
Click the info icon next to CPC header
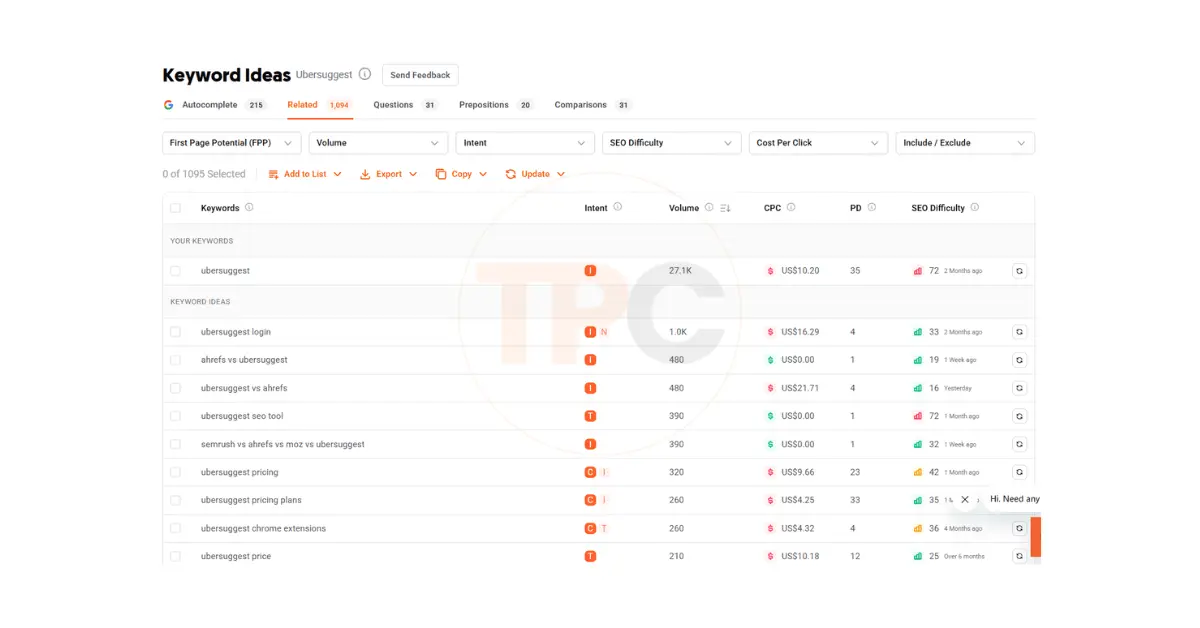[791, 208]
